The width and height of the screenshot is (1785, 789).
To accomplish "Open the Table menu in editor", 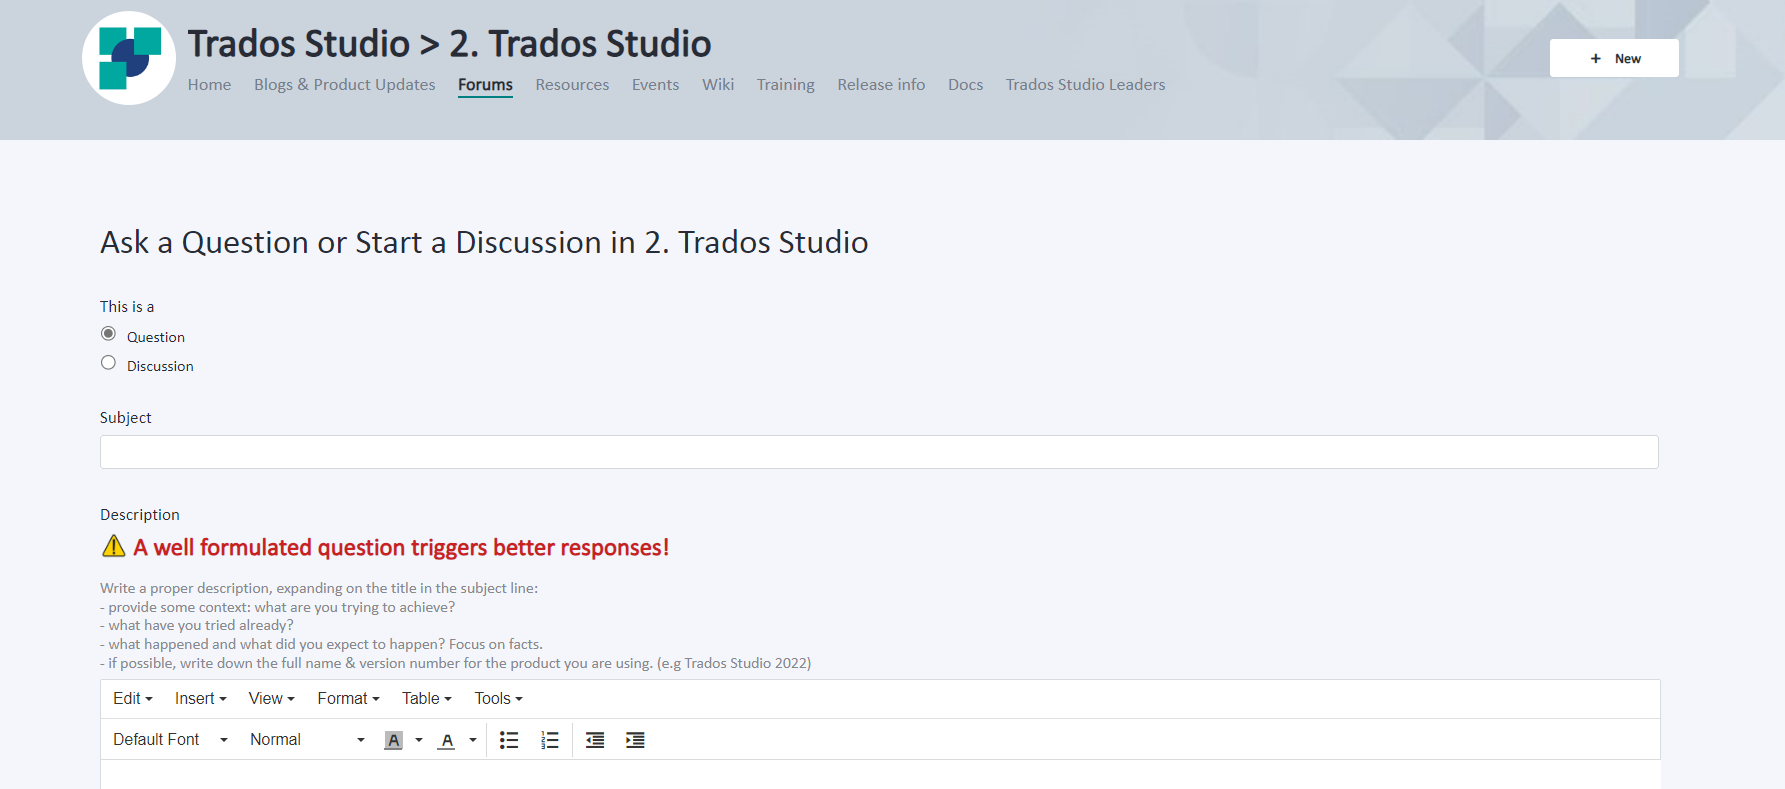I will click(x=427, y=699).
